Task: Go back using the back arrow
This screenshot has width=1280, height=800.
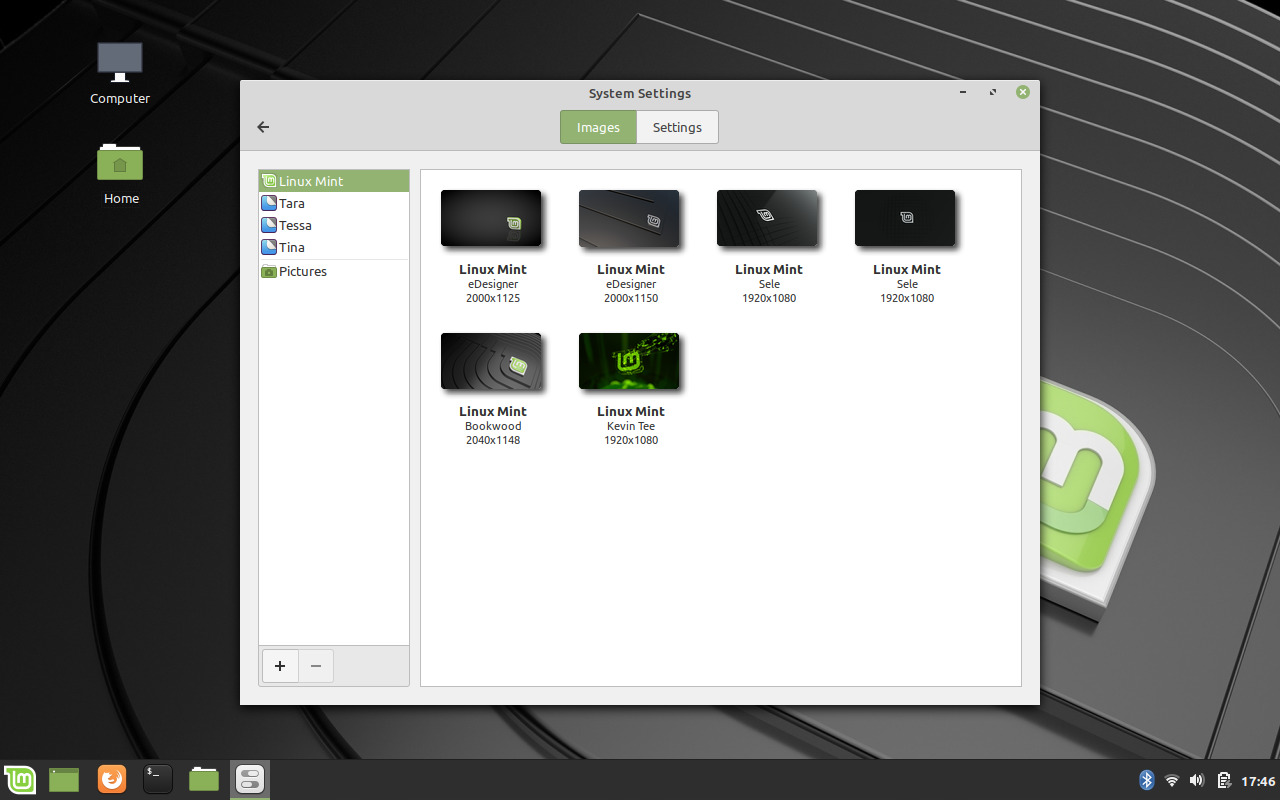Action: coord(262,127)
